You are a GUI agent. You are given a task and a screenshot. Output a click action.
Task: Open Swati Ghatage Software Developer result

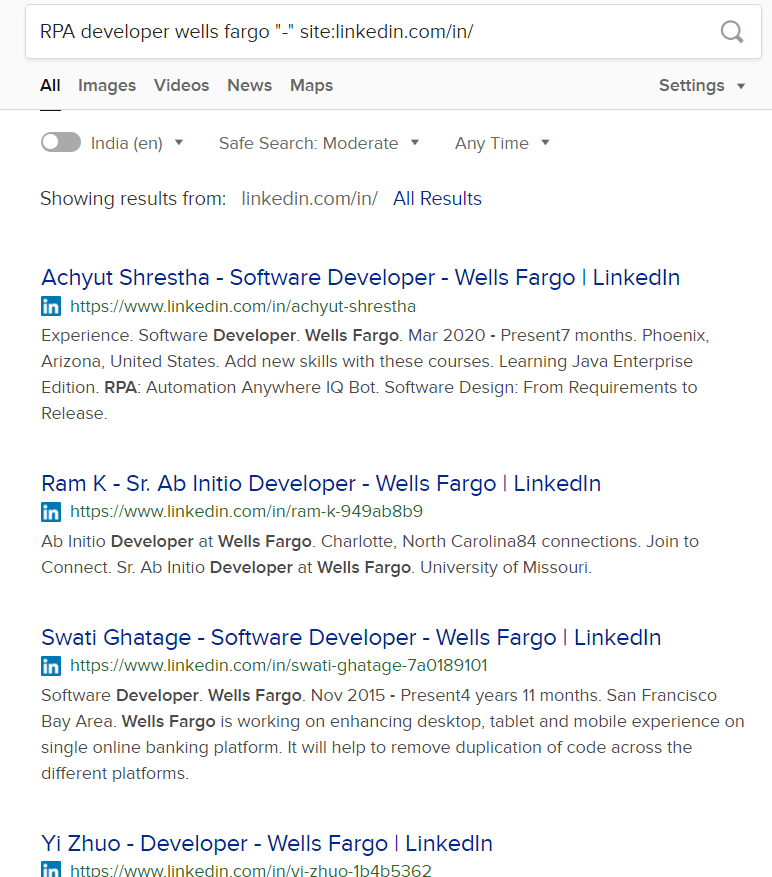[351, 638]
